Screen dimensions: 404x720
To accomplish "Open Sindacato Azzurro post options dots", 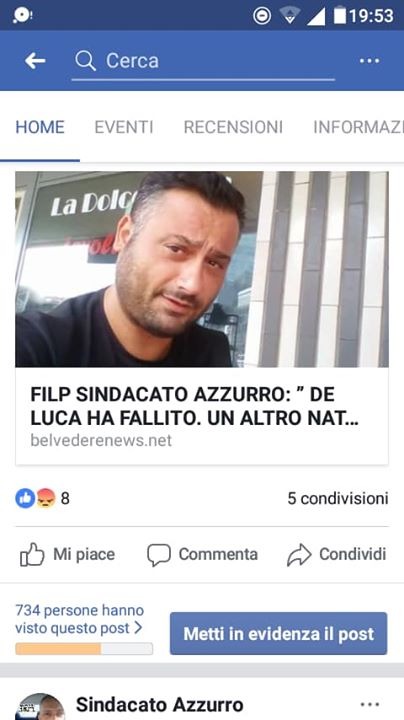I will (x=370, y=704).
